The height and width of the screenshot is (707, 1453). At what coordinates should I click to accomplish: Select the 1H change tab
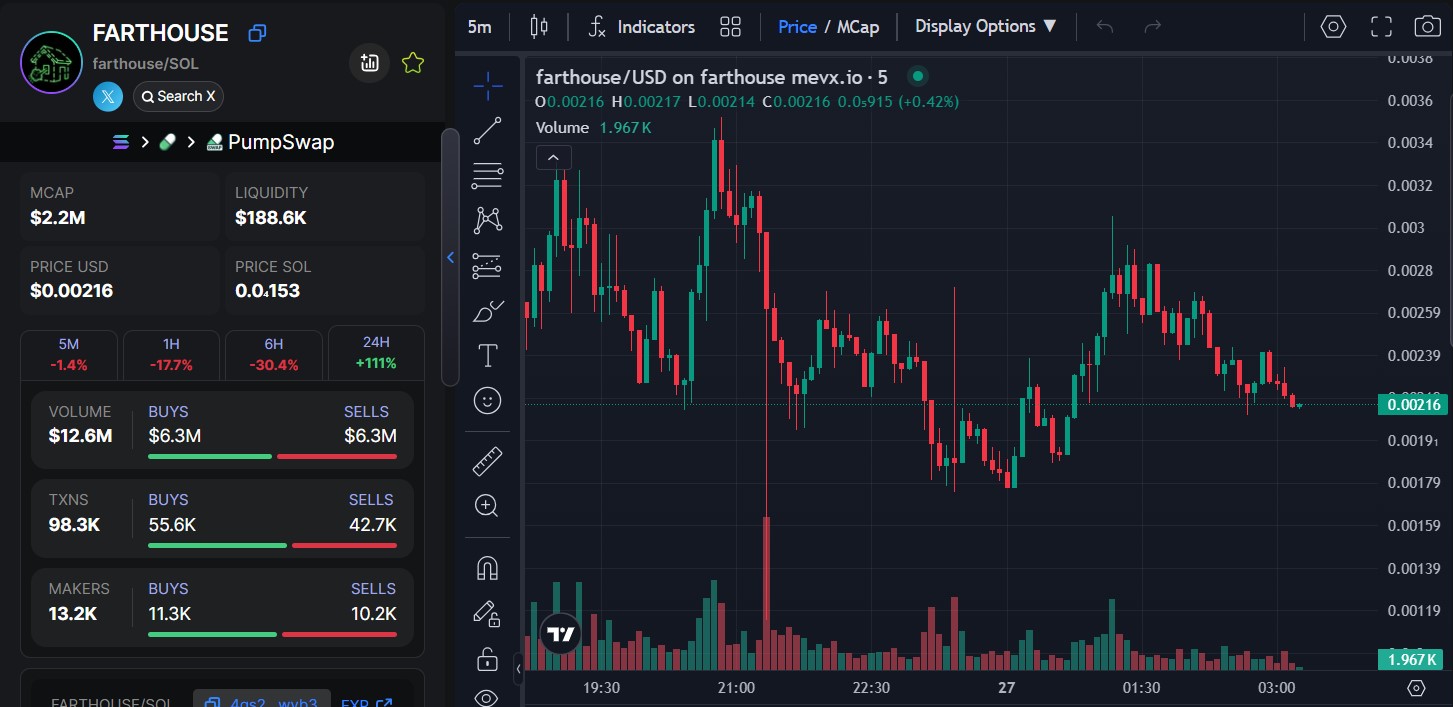click(x=171, y=354)
